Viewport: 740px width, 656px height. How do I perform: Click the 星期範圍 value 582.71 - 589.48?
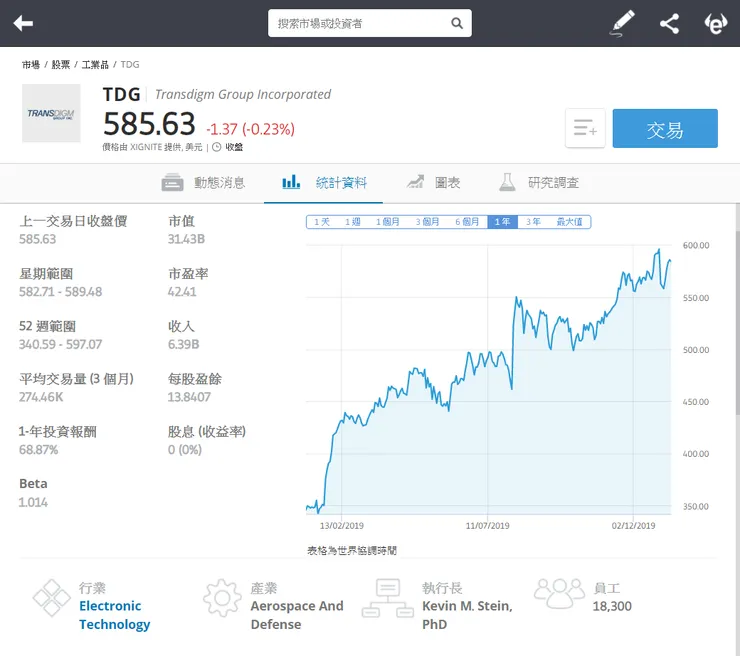pyautogui.click(x=60, y=292)
